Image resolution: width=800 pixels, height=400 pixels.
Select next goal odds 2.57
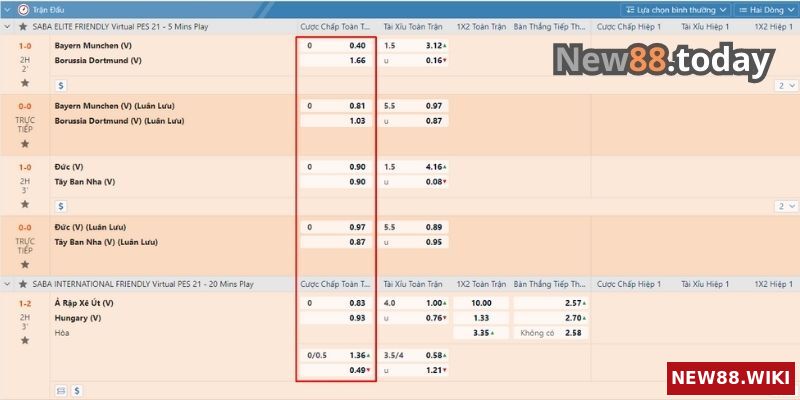pos(551,303)
